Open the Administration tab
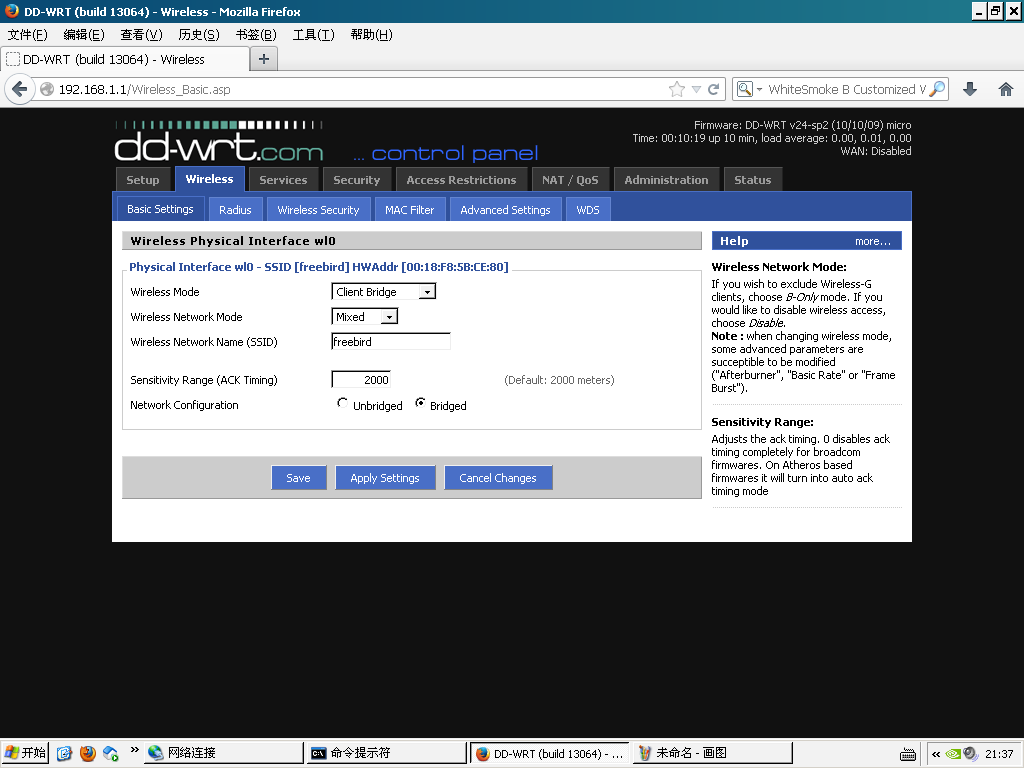The width and height of the screenshot is (1024, 768). pos(666,180)
